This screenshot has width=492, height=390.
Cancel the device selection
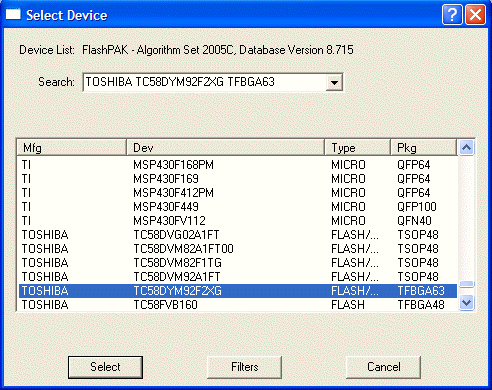(x=383, y=367)
